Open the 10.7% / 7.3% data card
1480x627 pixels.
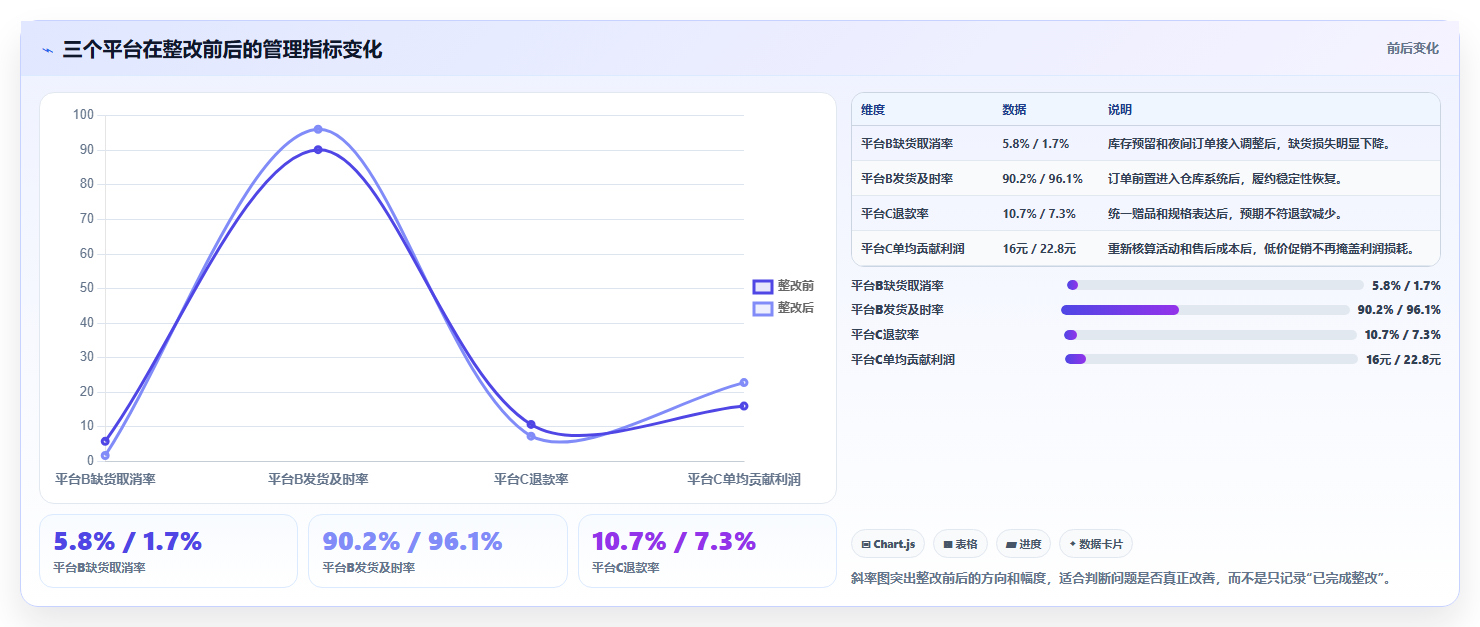707,551
